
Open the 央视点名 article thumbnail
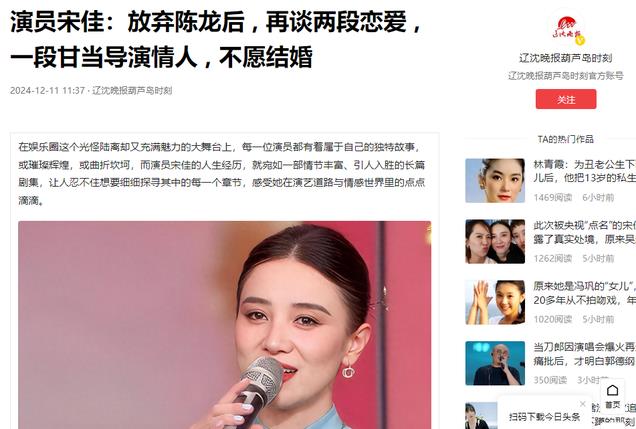coord(495,241)
